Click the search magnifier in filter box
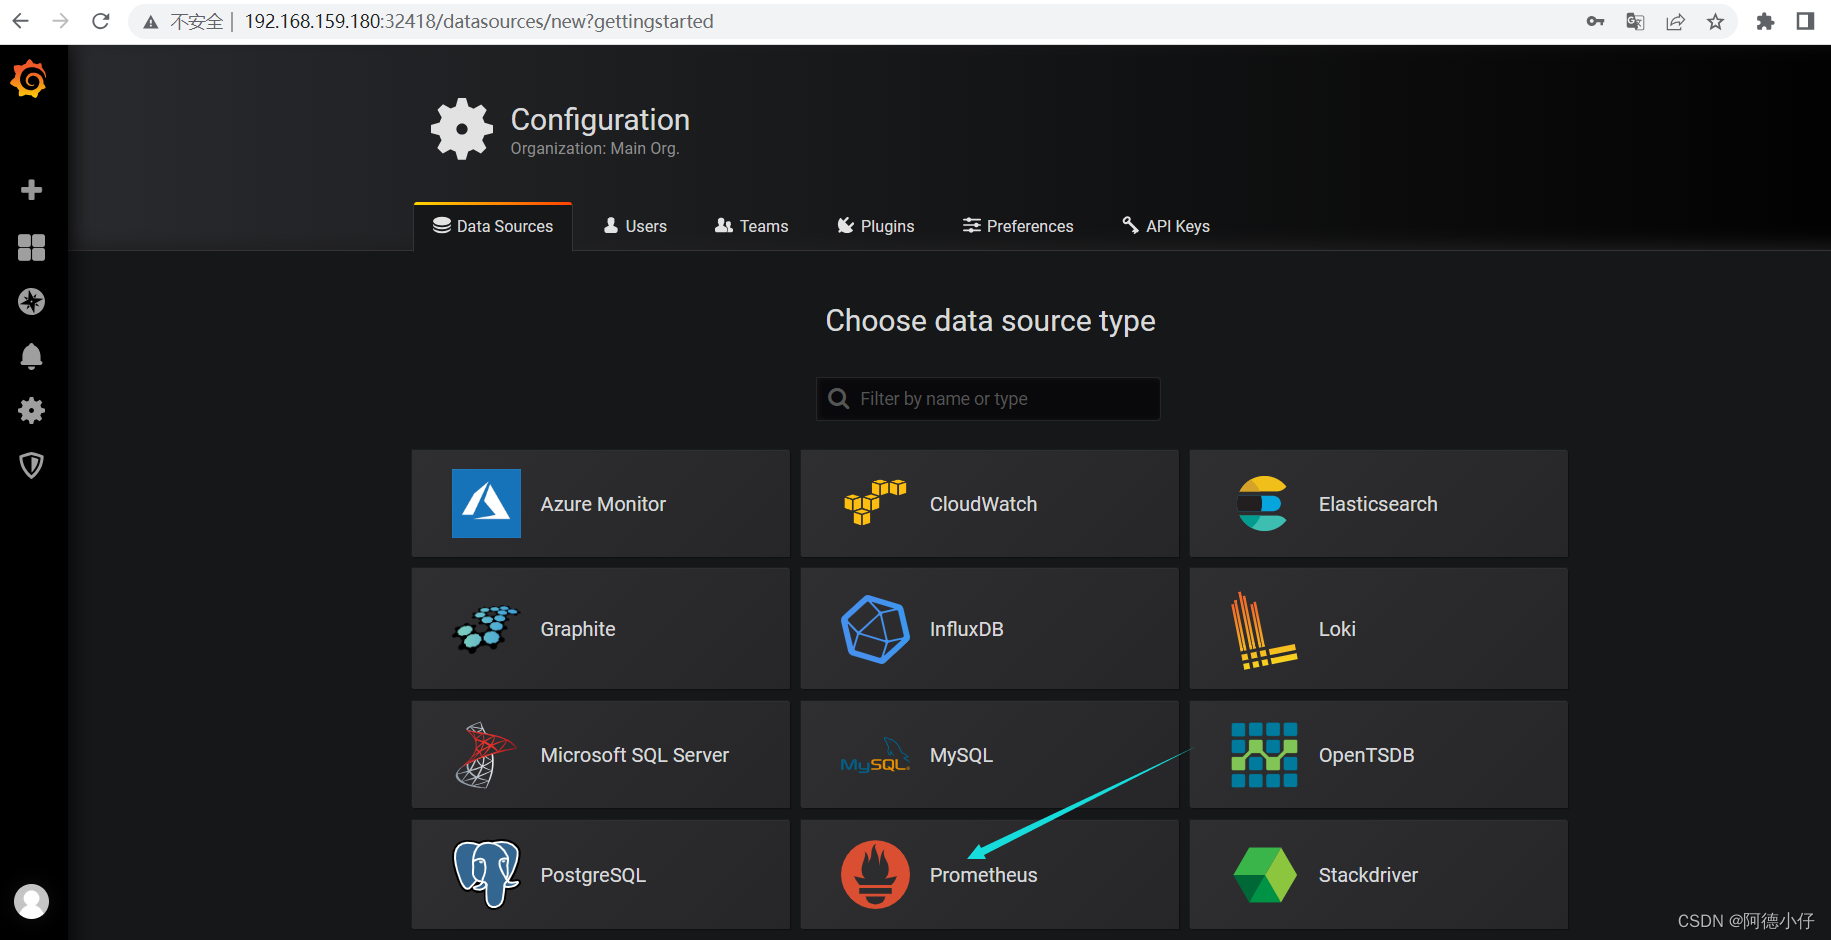 (839, 399)
